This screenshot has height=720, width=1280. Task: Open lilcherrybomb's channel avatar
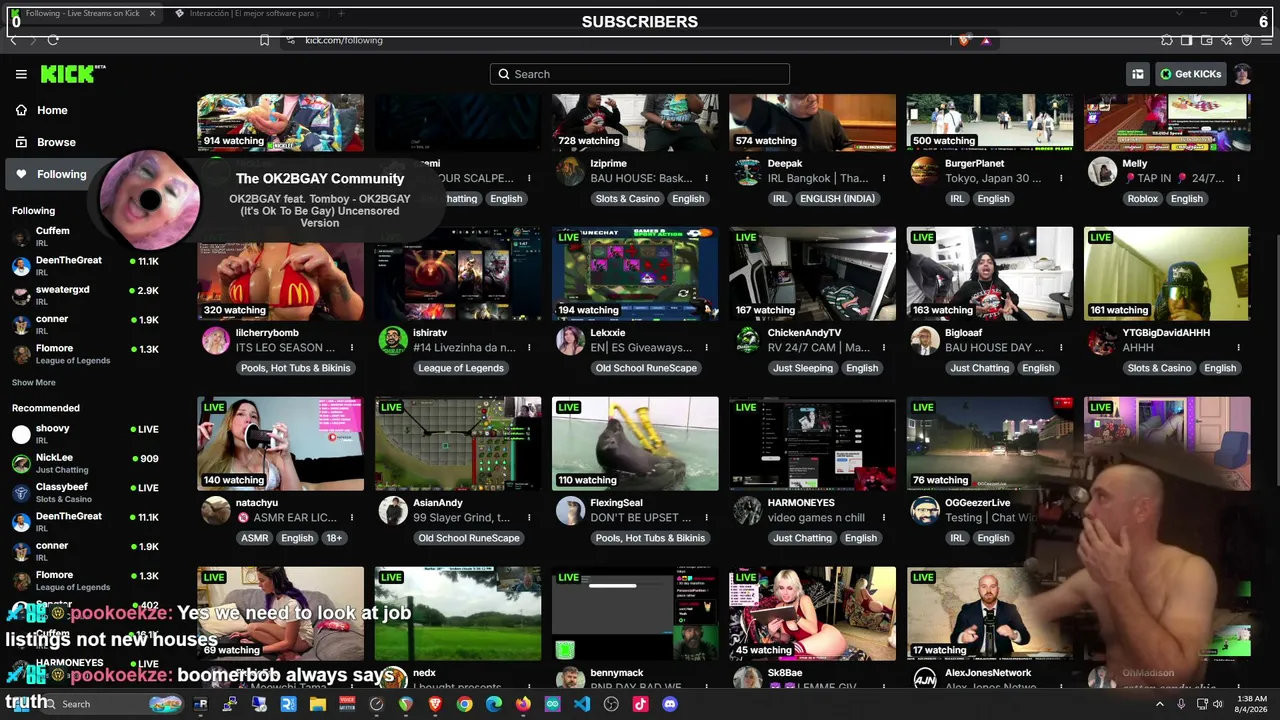click(x=216, y=340)
